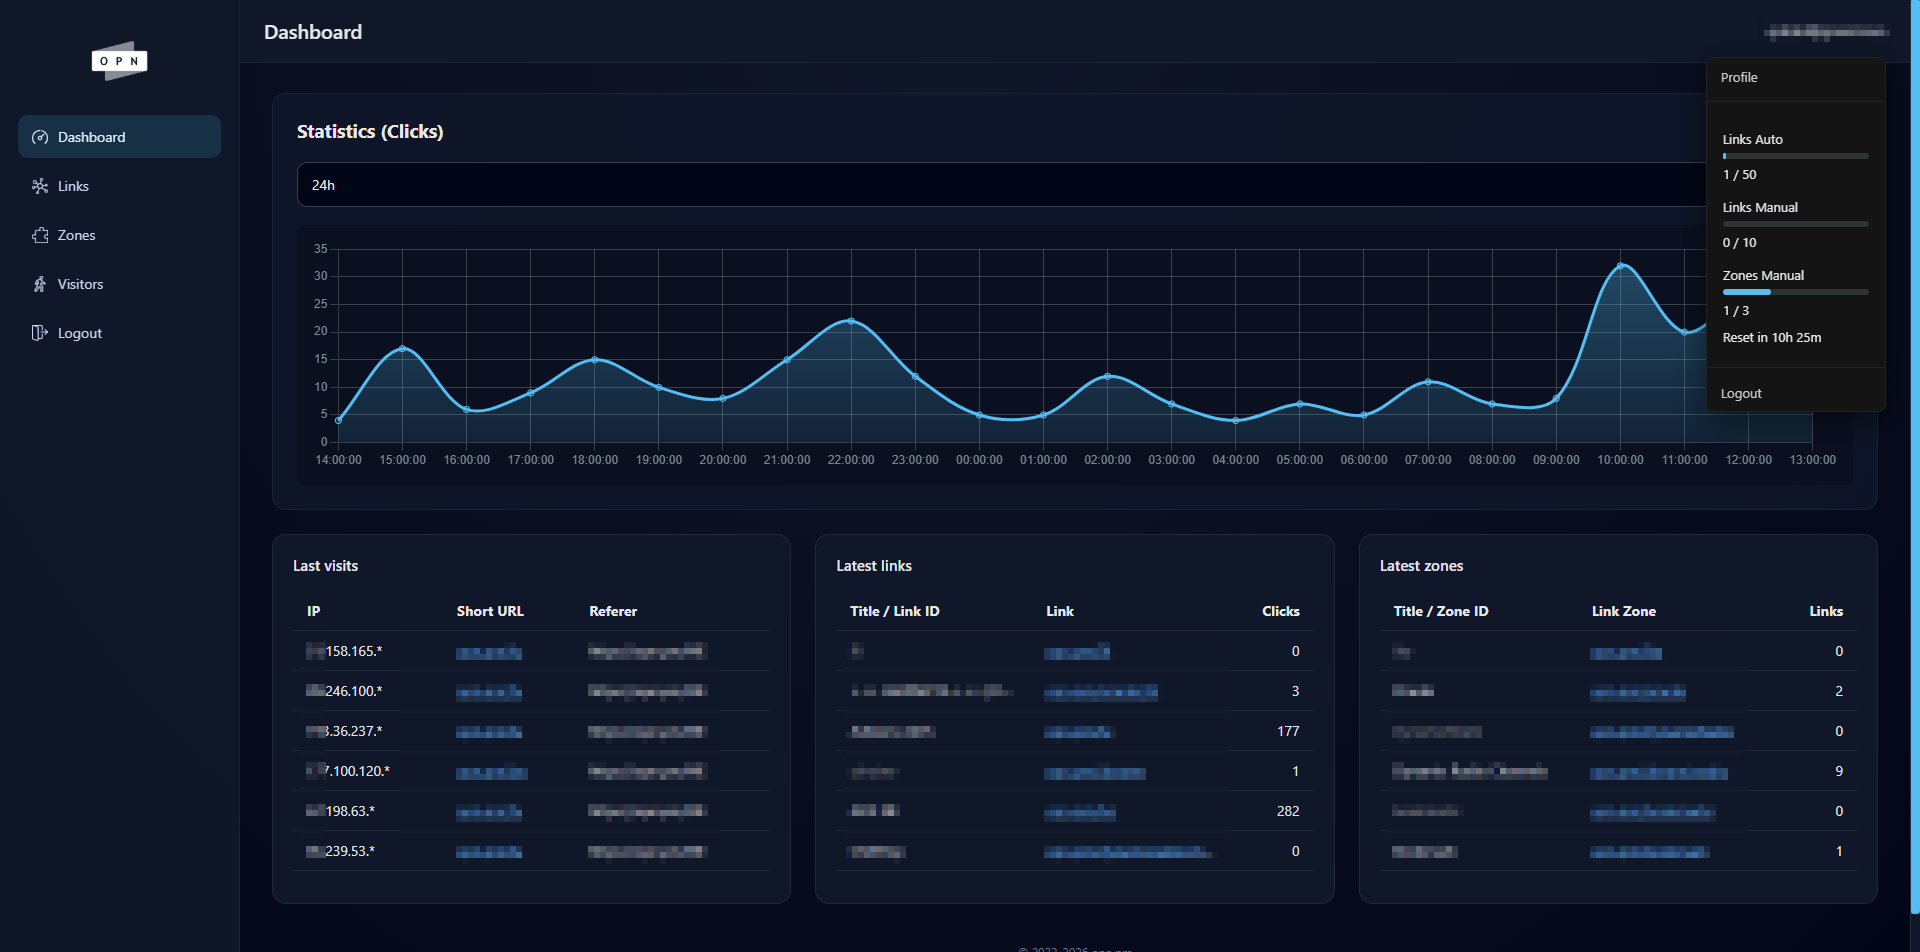Click the peak data point near 10:00 on the chart
The image size is (1920, 952).
pyautogui.click(x=1622, y=265)
